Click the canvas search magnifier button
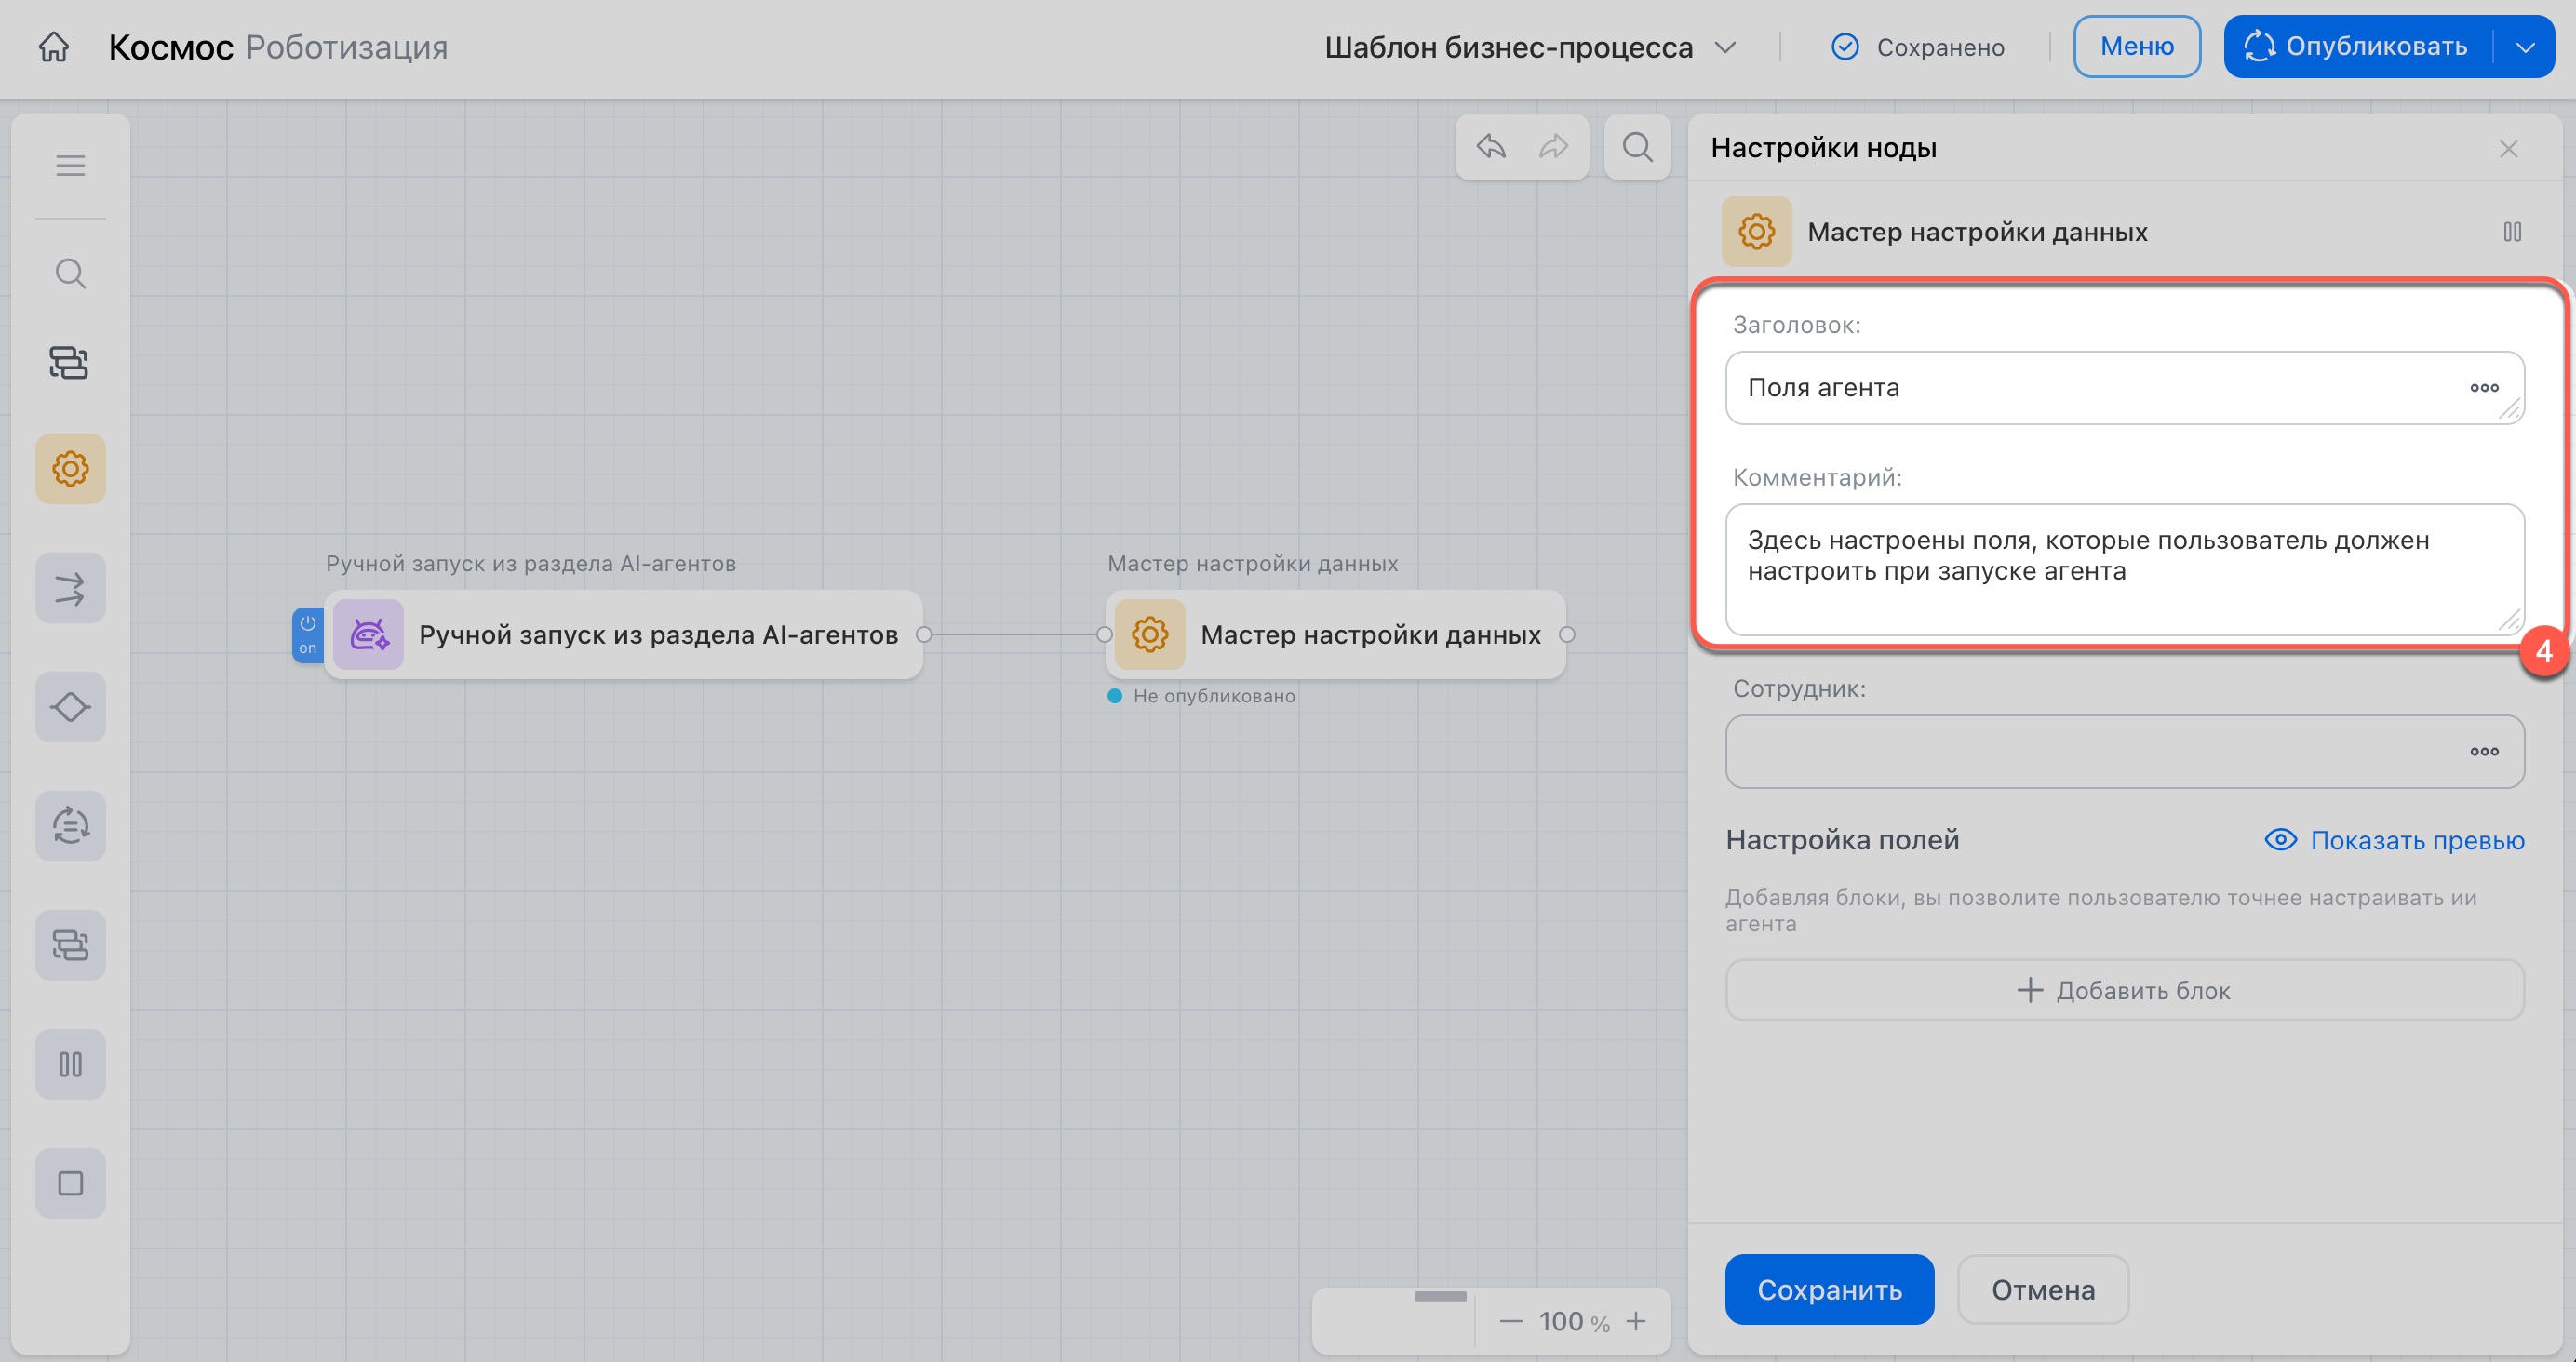 coord(1637,147)
